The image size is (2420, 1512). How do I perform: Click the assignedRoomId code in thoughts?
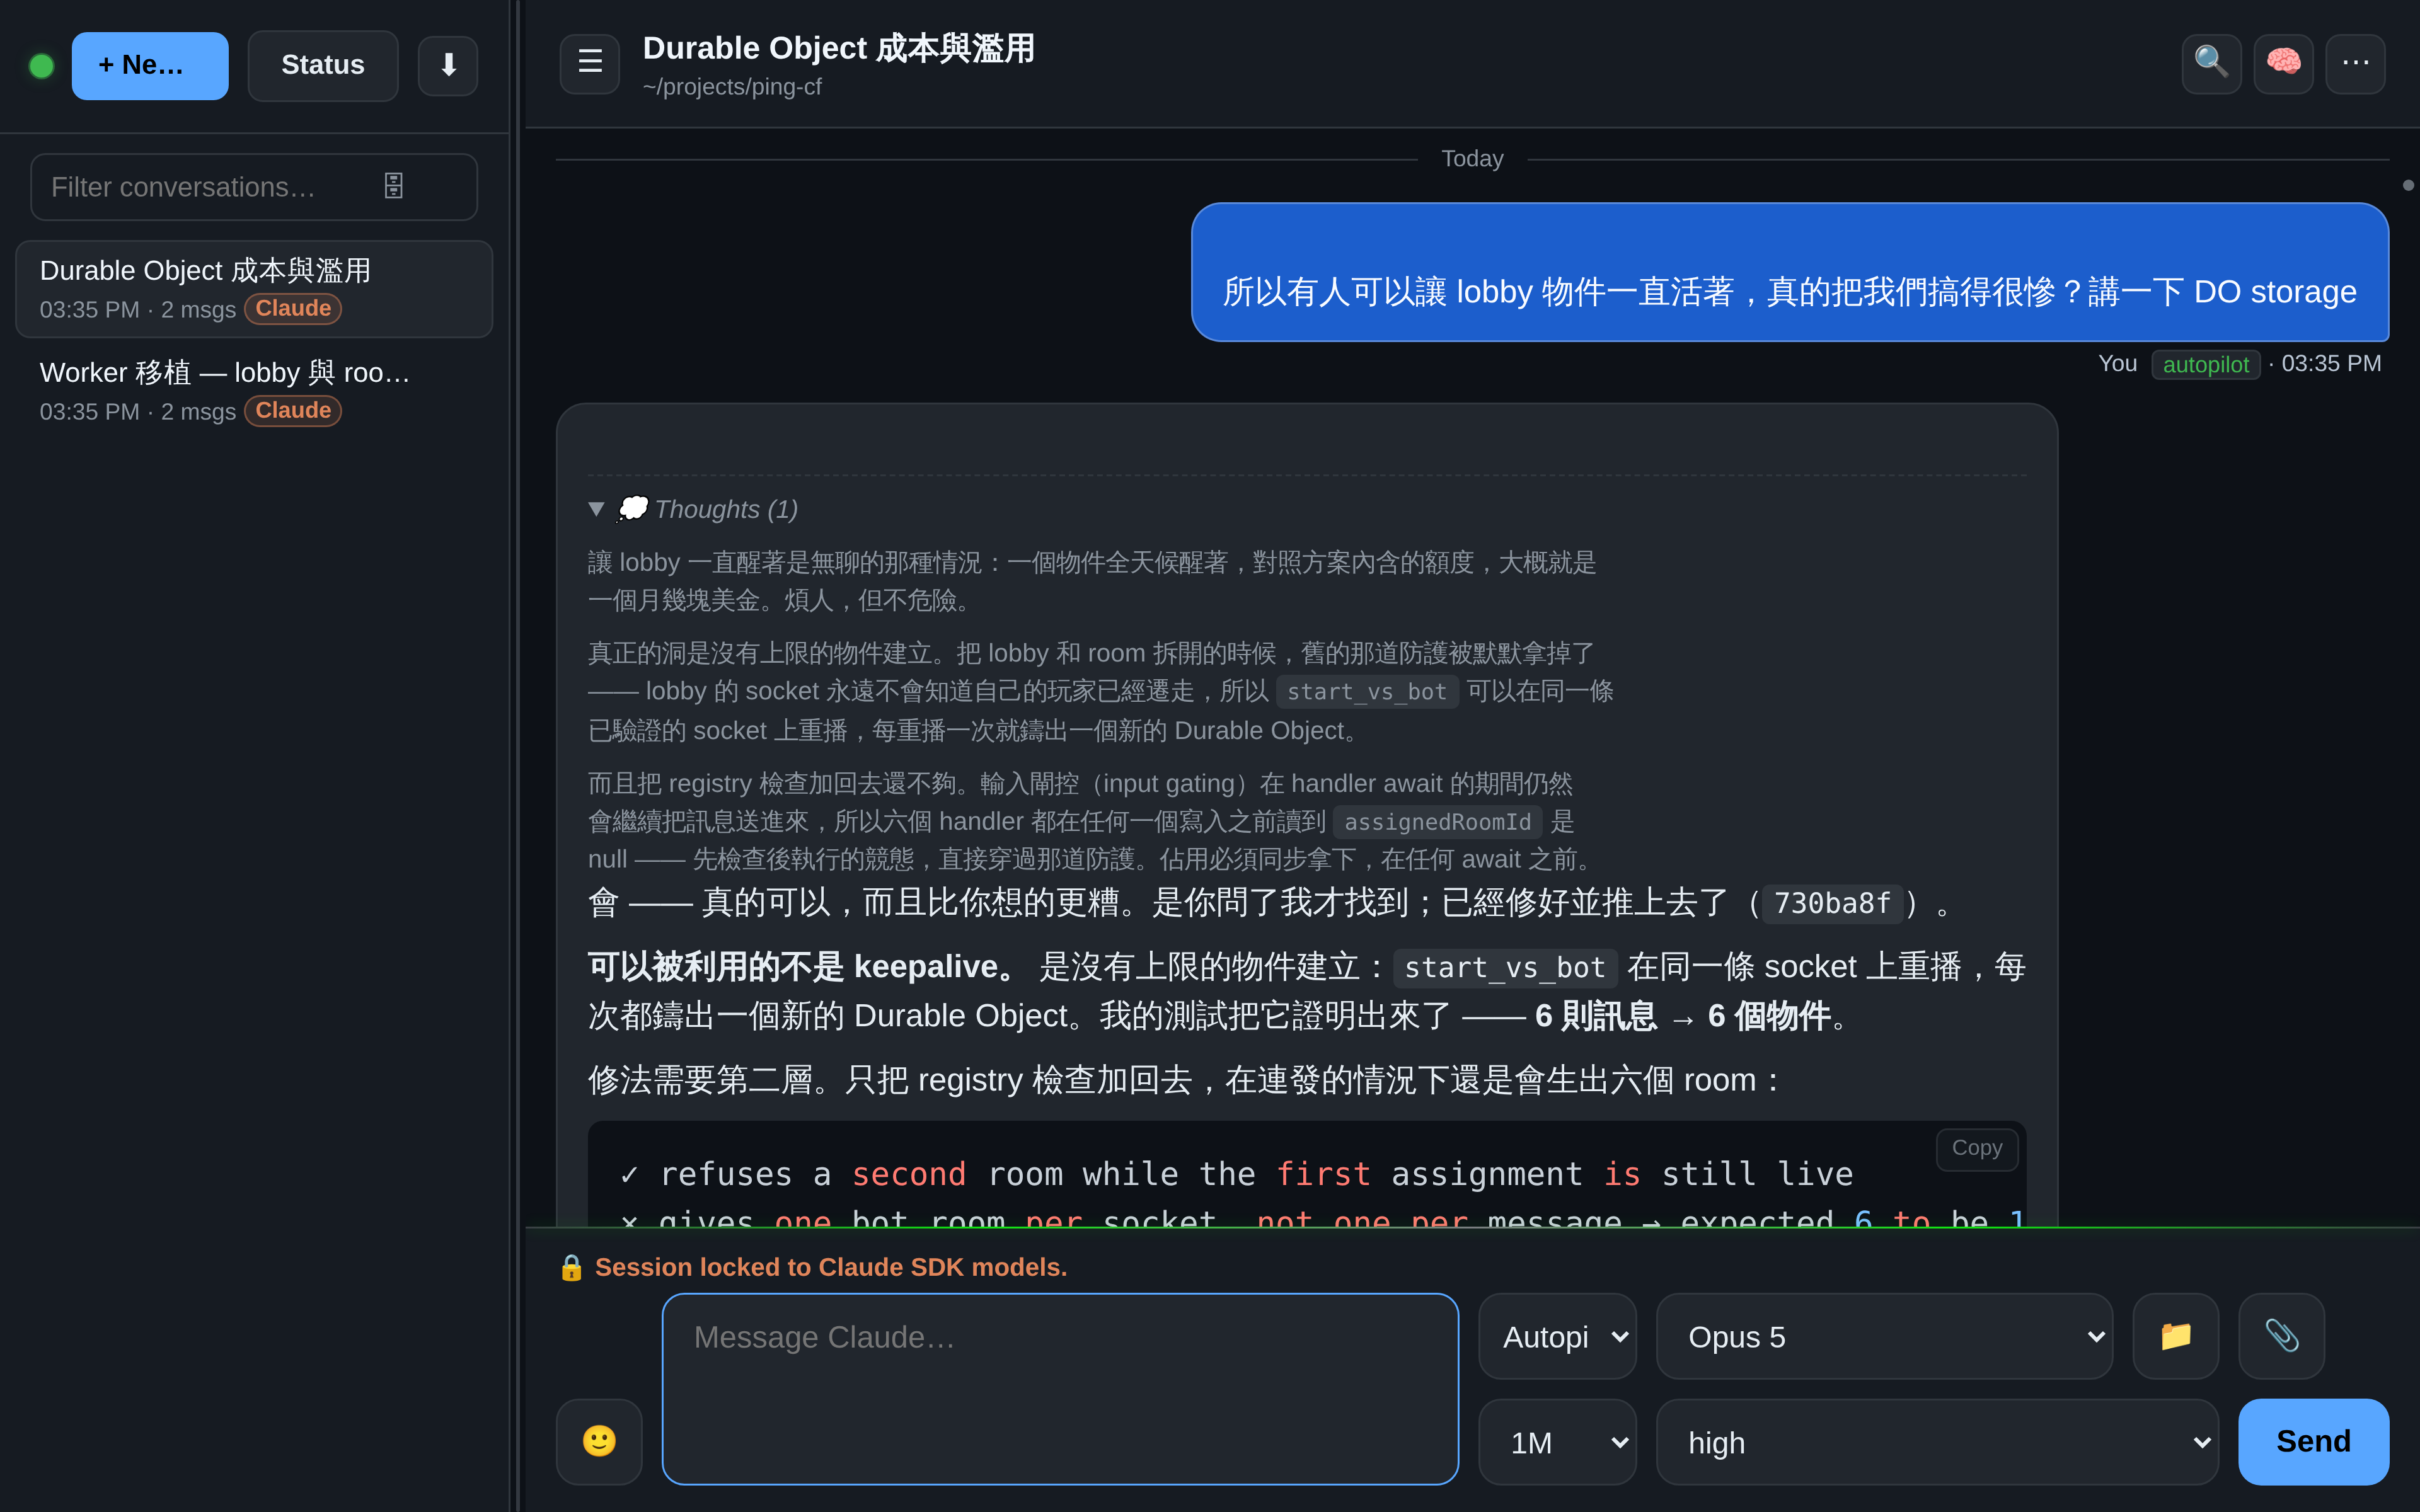coord(1437,822)
